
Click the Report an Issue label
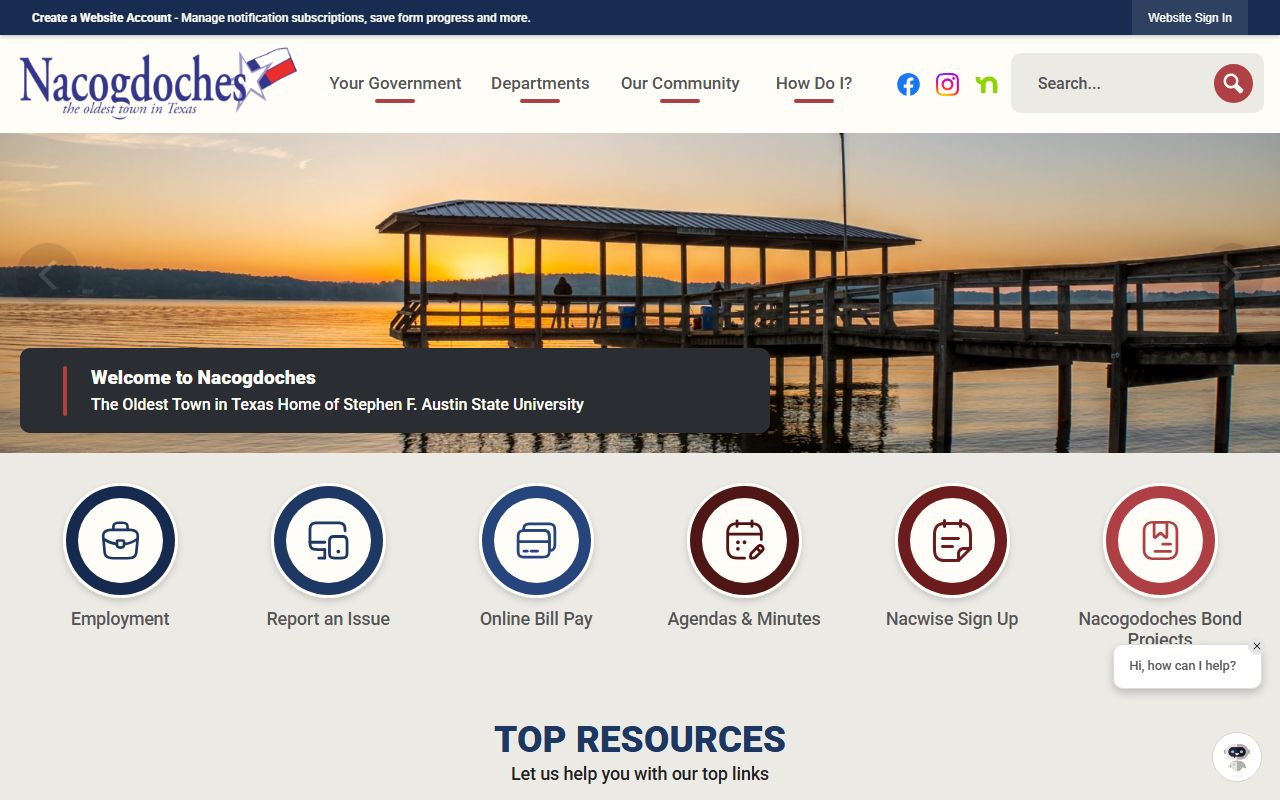[x=328, y=619]
